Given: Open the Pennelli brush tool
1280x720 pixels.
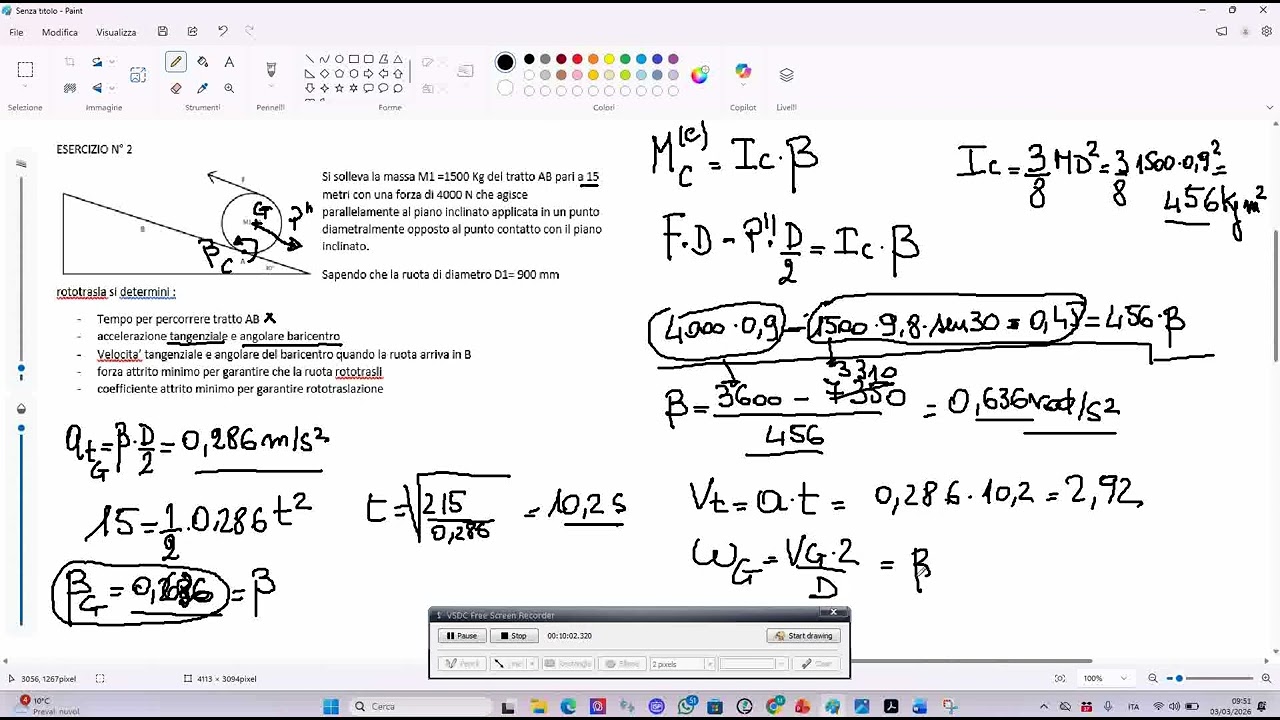Looking at the screenshot, I should point(270,70).
